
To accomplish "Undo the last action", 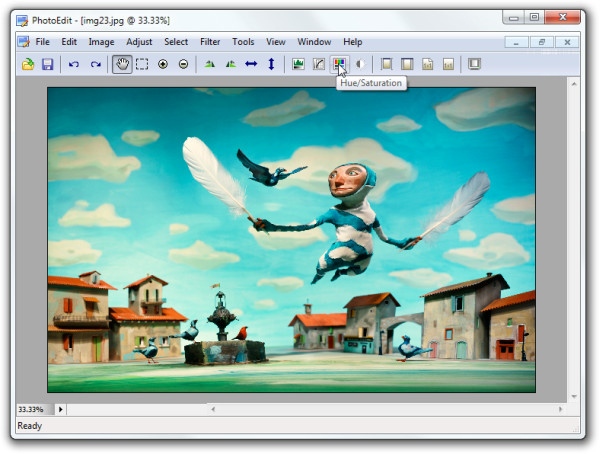I will [74, 64].
